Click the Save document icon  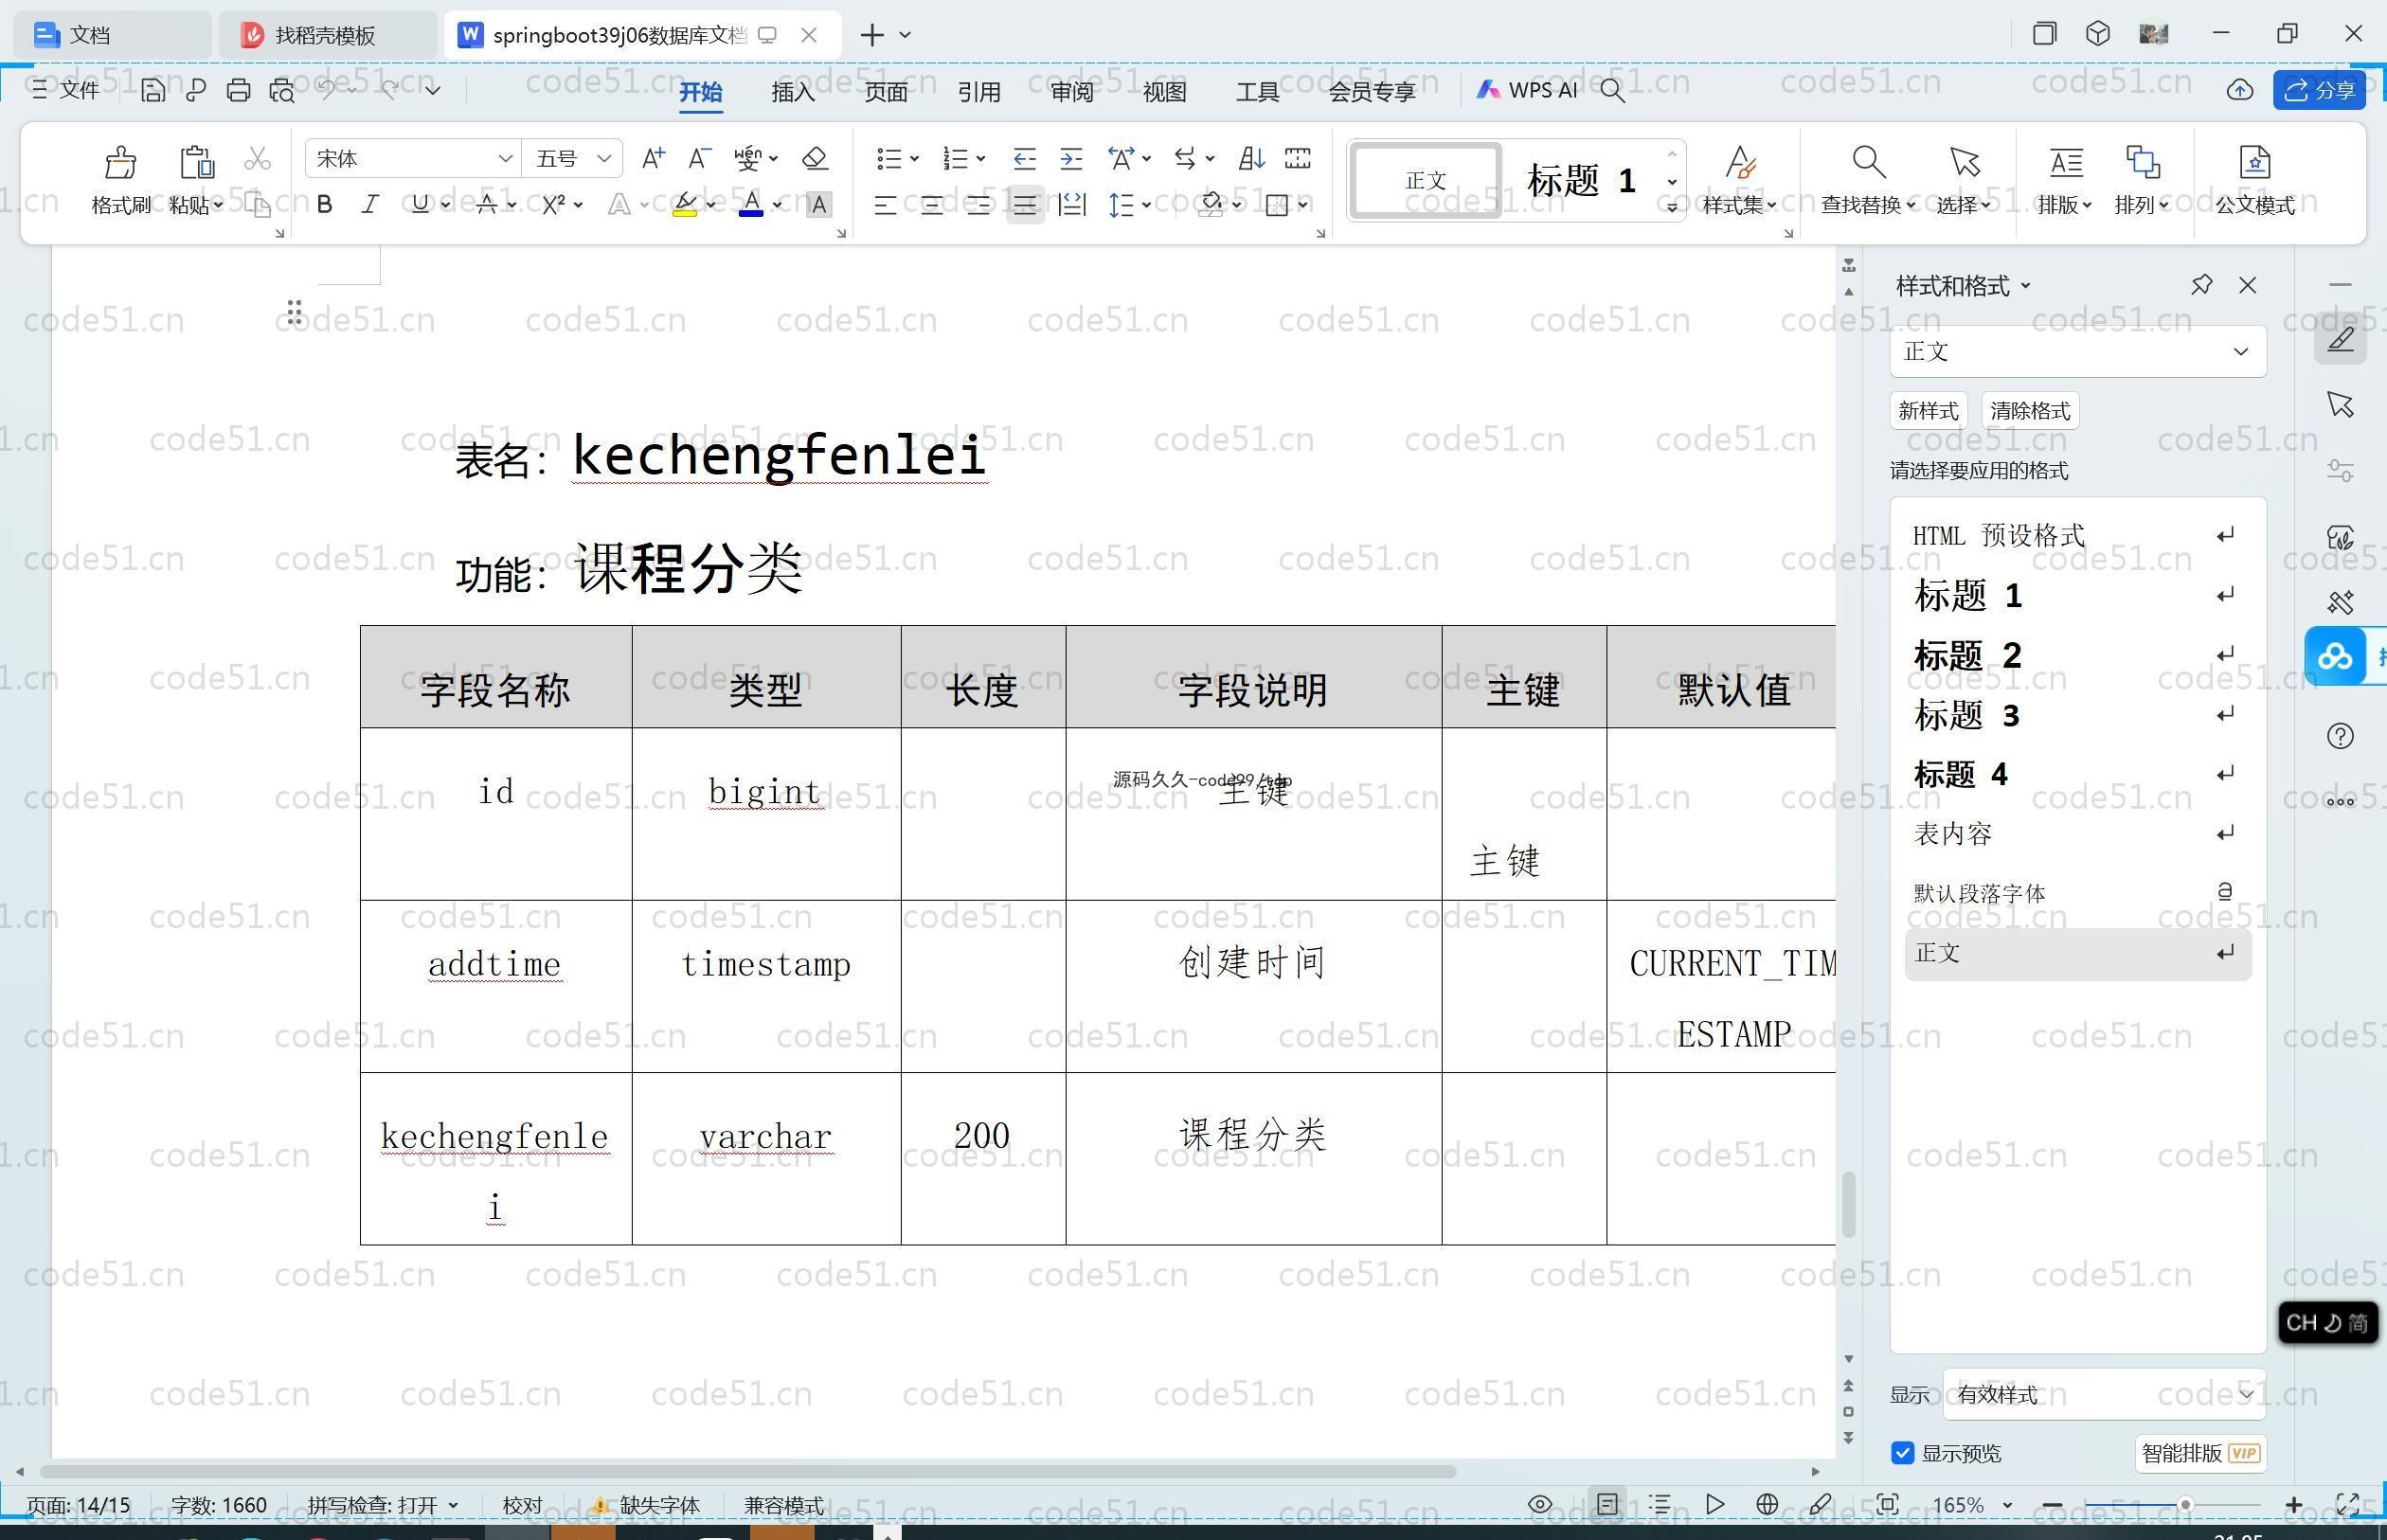pyautogui.click(x=152, y=90)
